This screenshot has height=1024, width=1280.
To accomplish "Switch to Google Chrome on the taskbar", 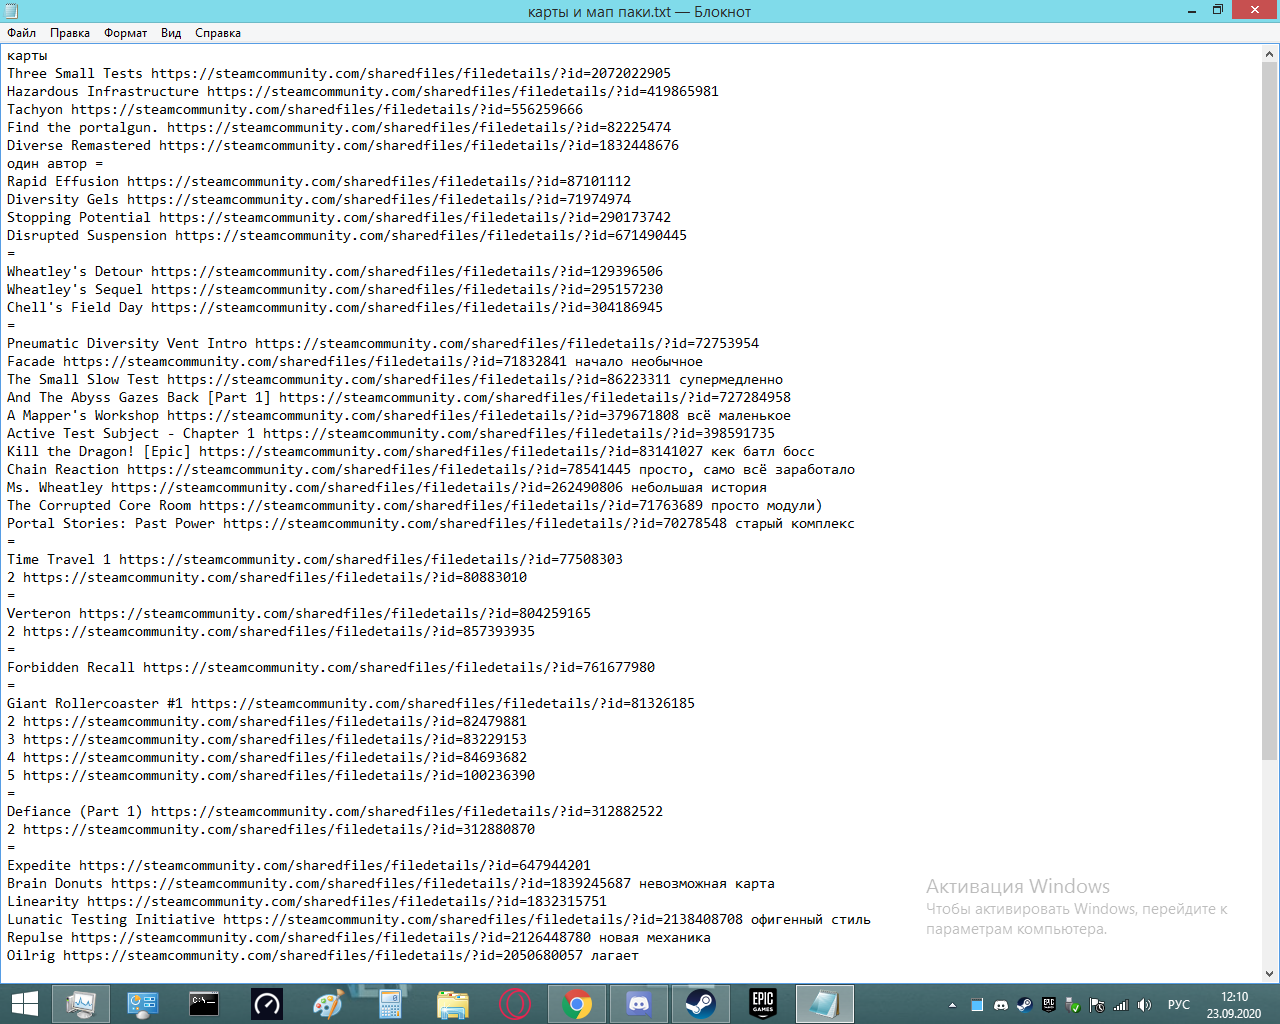I will tap(577, 1004).
